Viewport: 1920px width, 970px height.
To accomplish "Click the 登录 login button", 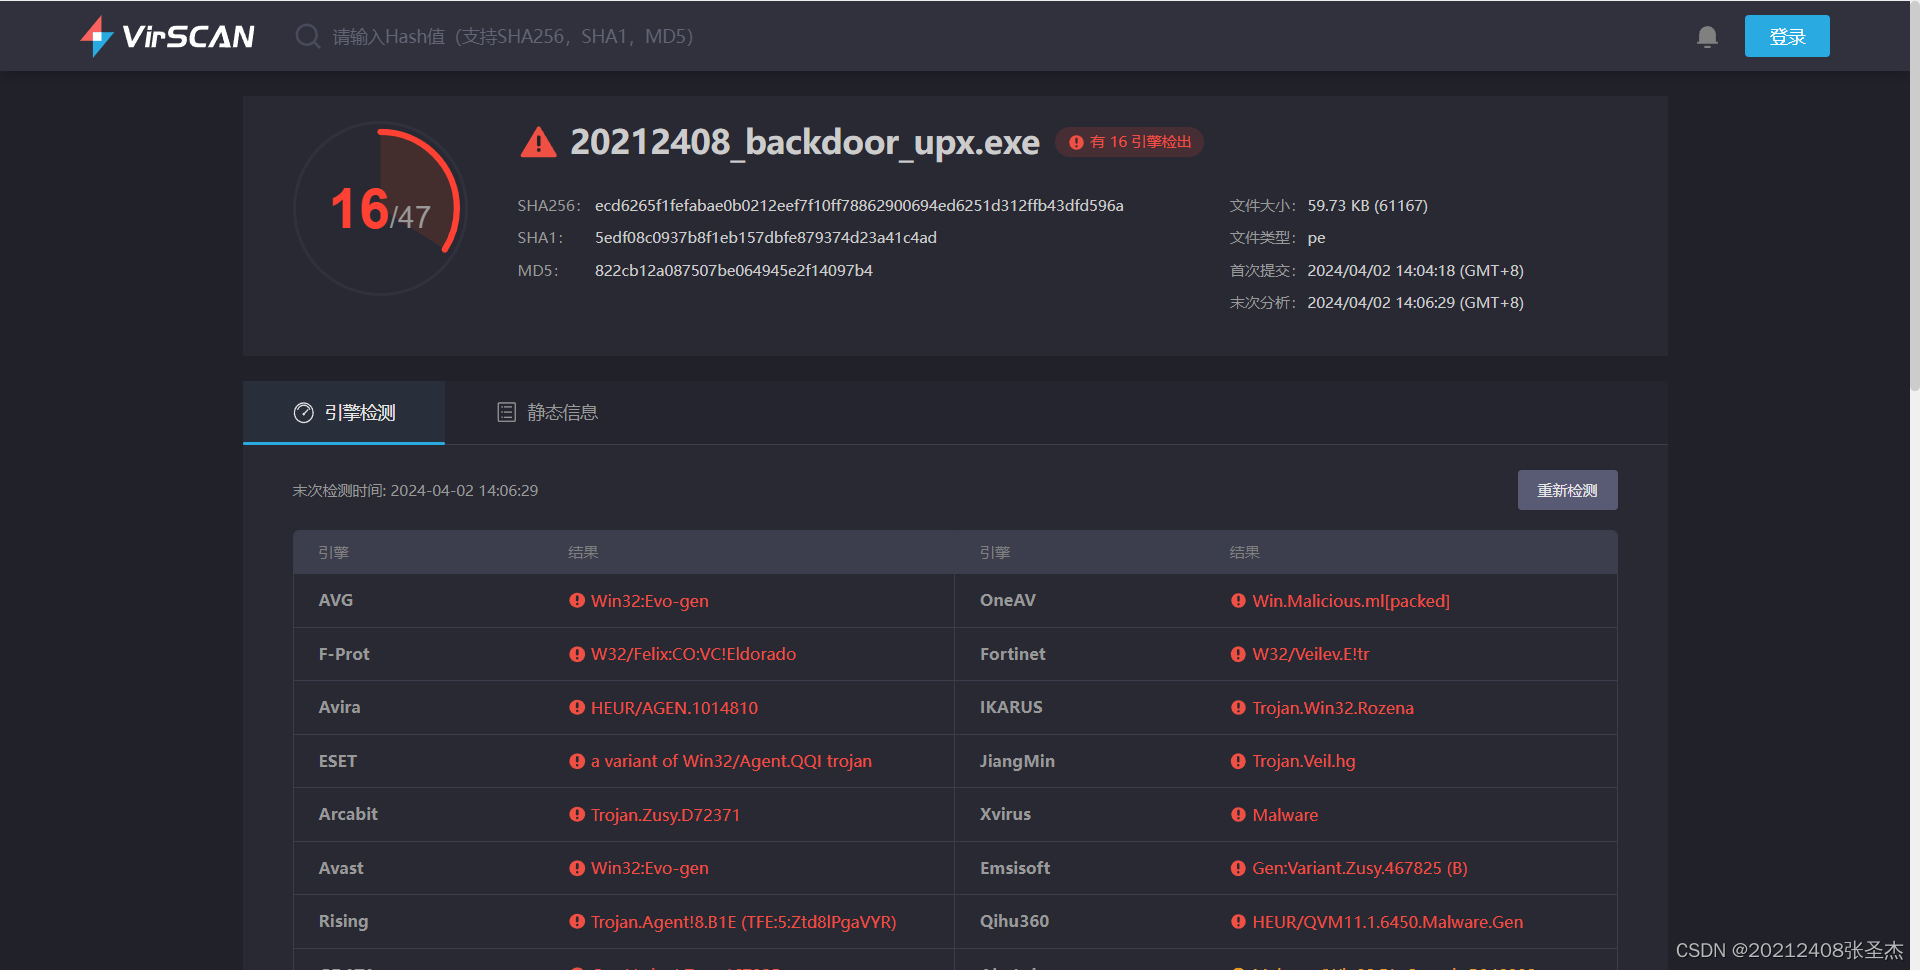I will point(1787,36).
